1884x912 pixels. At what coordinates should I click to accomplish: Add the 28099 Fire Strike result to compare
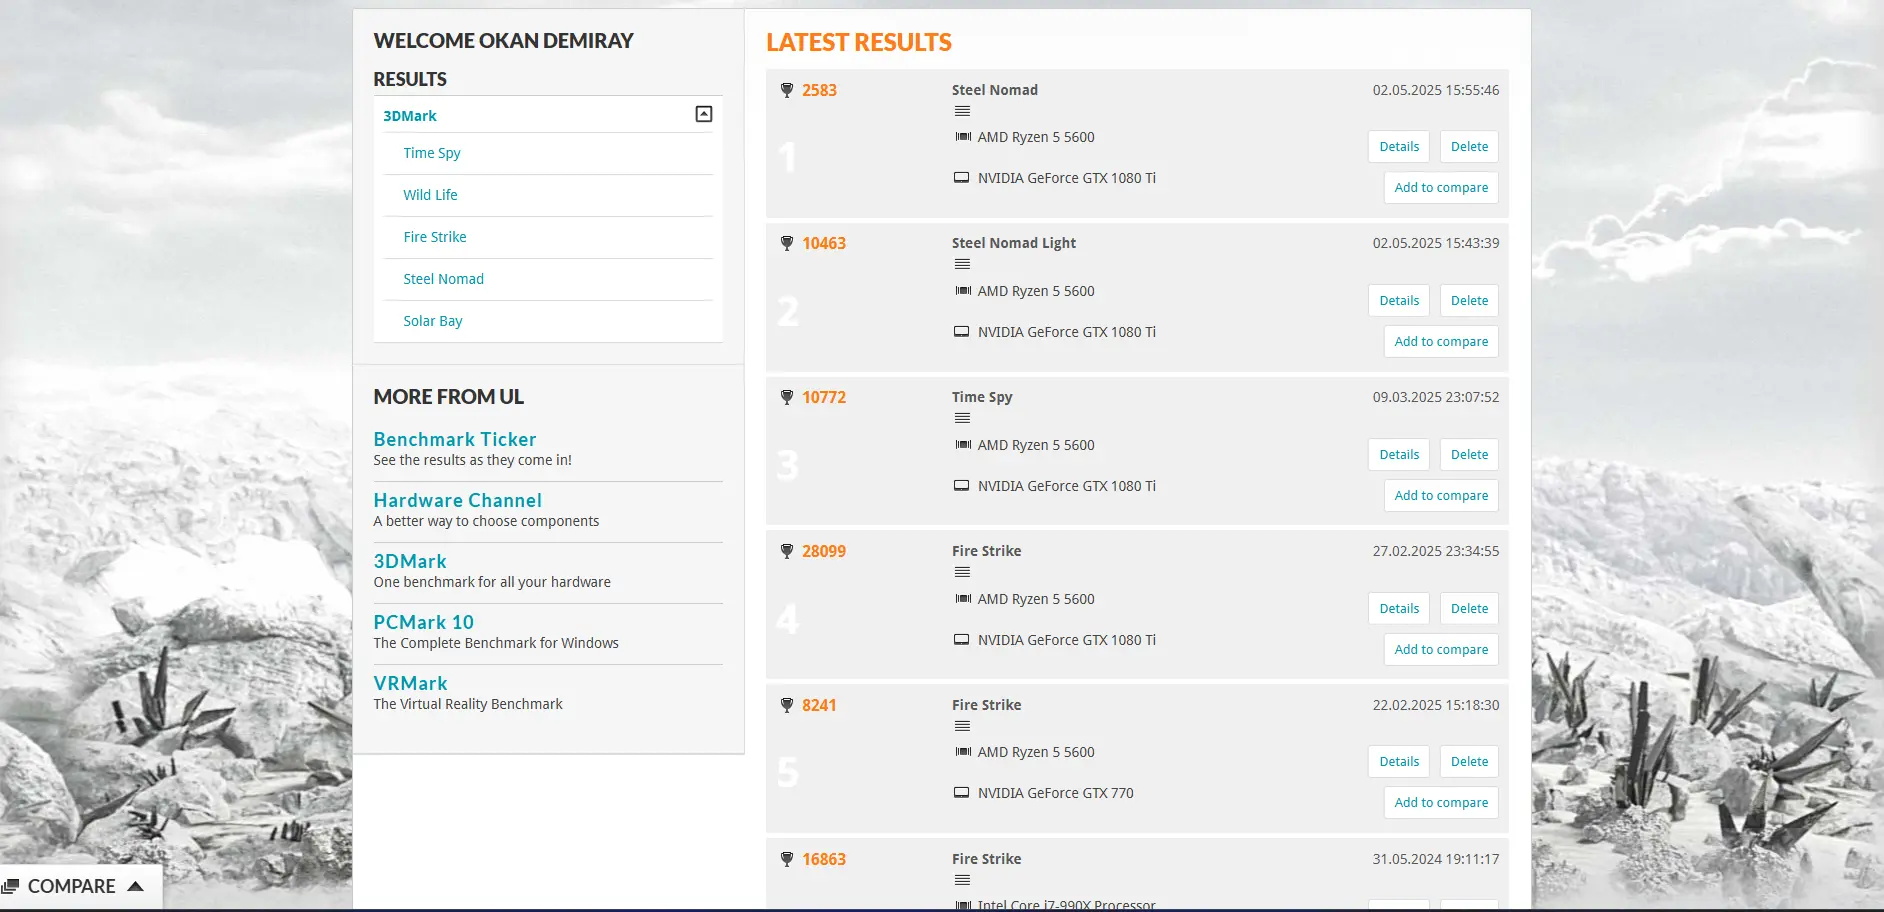[x=1441, y=650]
